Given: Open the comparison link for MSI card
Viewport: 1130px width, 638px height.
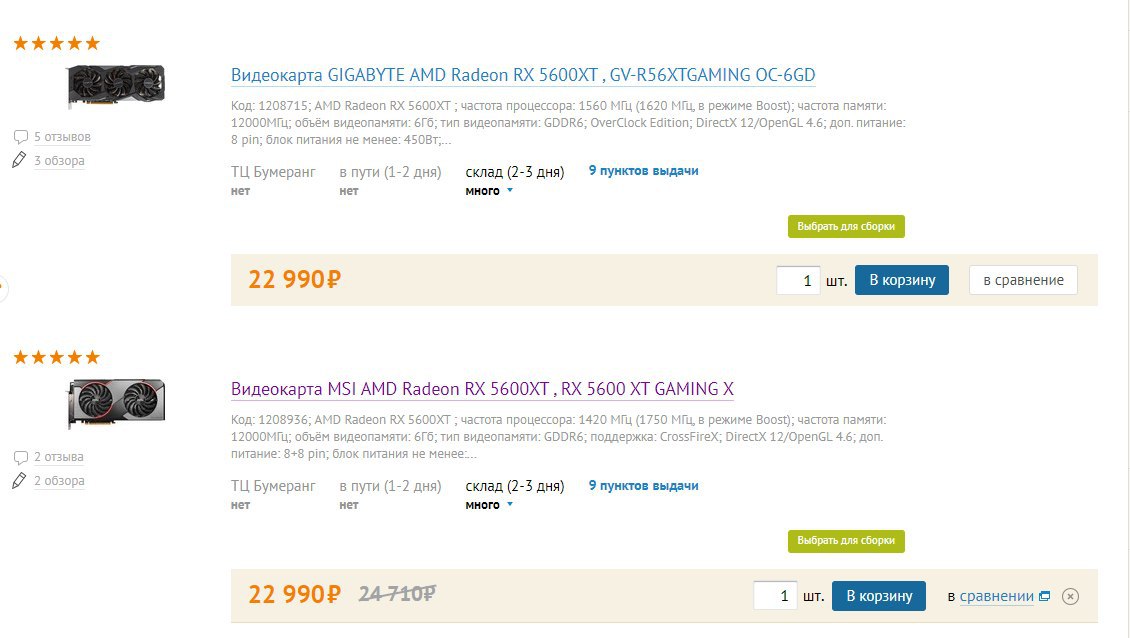Looking at the screenshot, I should click(x=996, y=597).
